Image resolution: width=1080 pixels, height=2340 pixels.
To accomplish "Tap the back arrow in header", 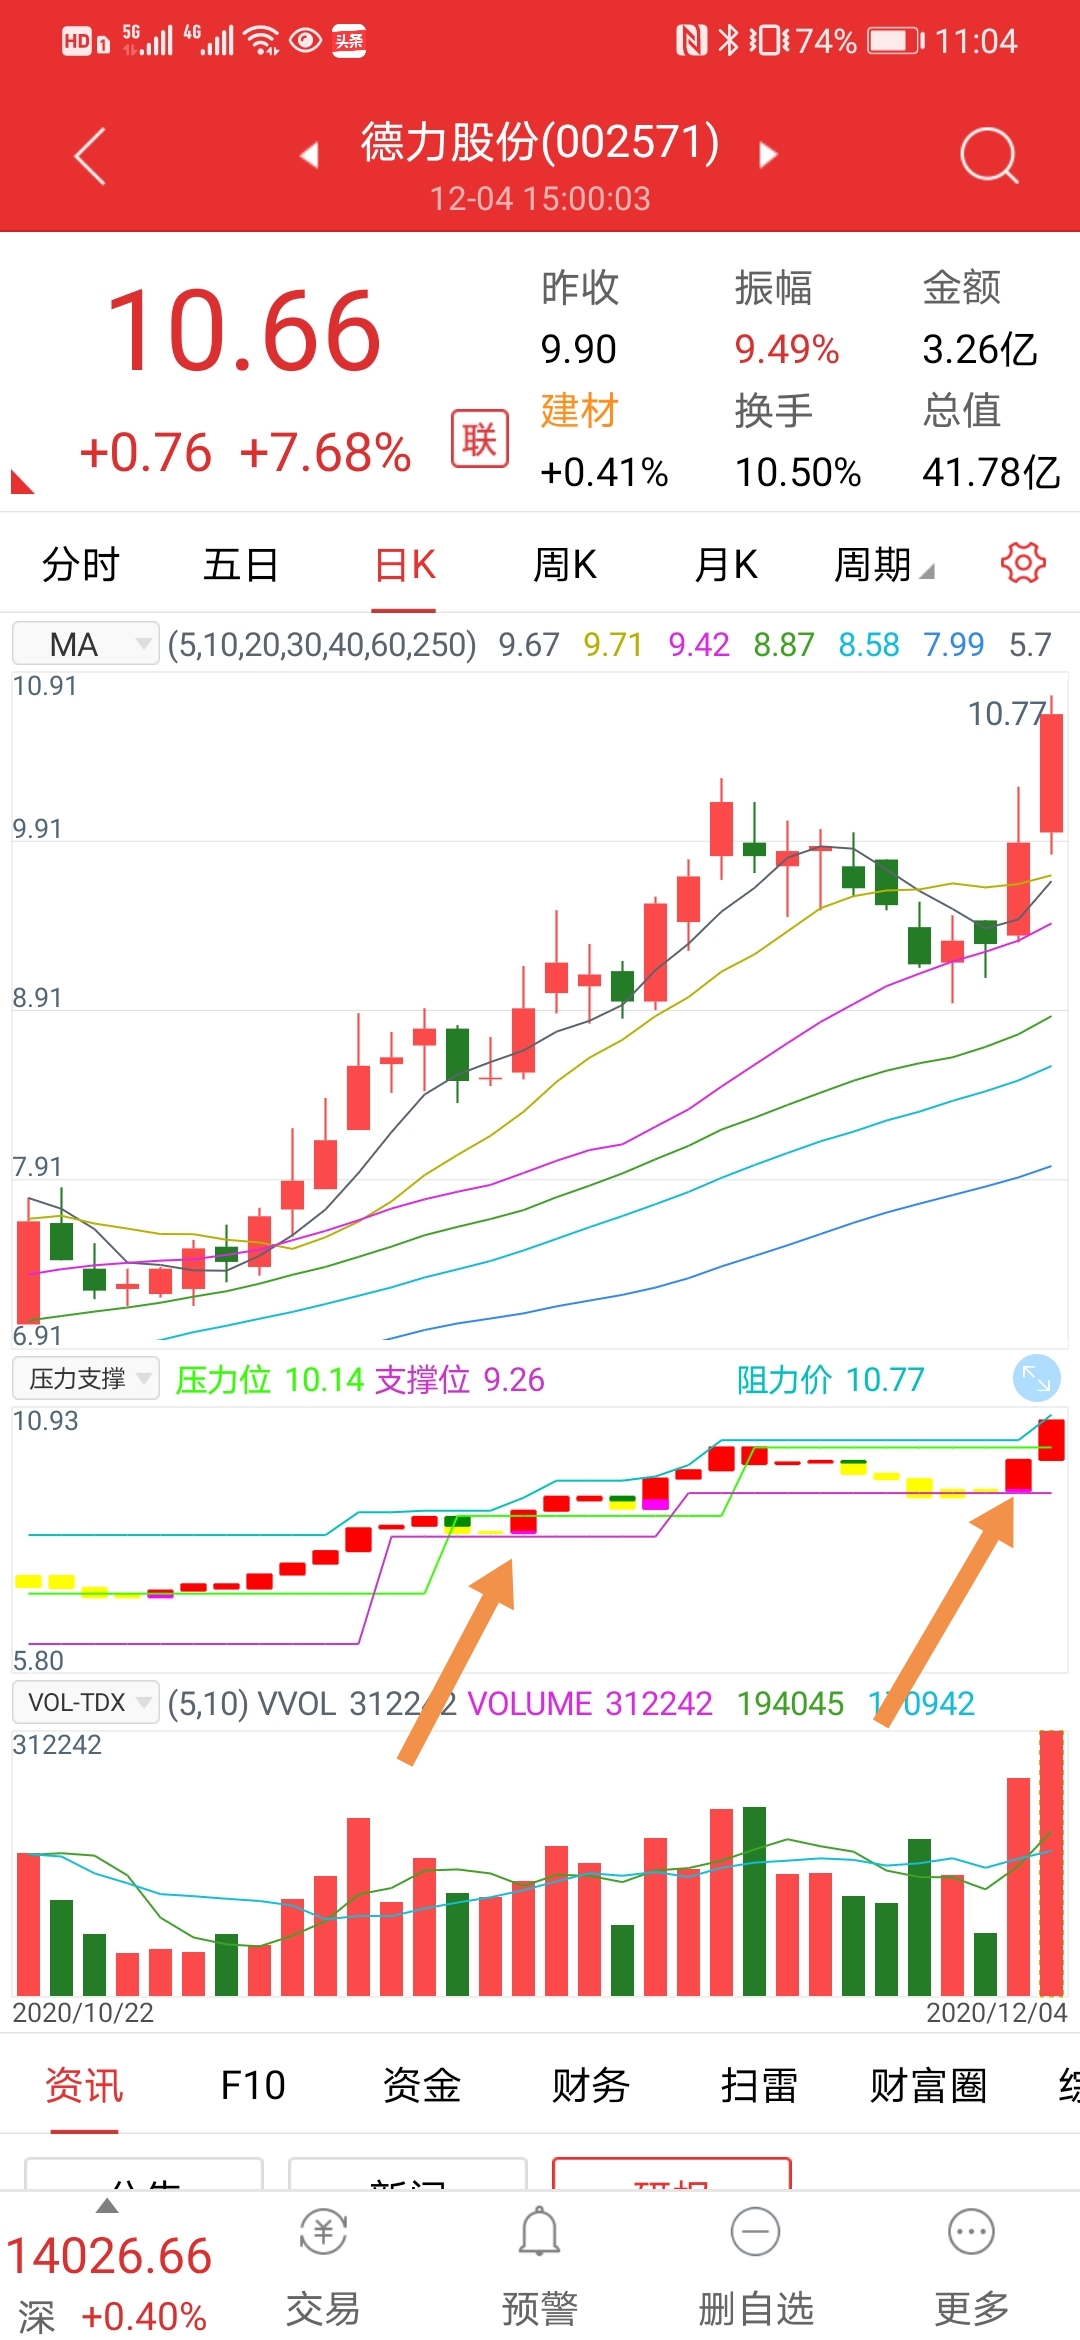I will (90, 157).
